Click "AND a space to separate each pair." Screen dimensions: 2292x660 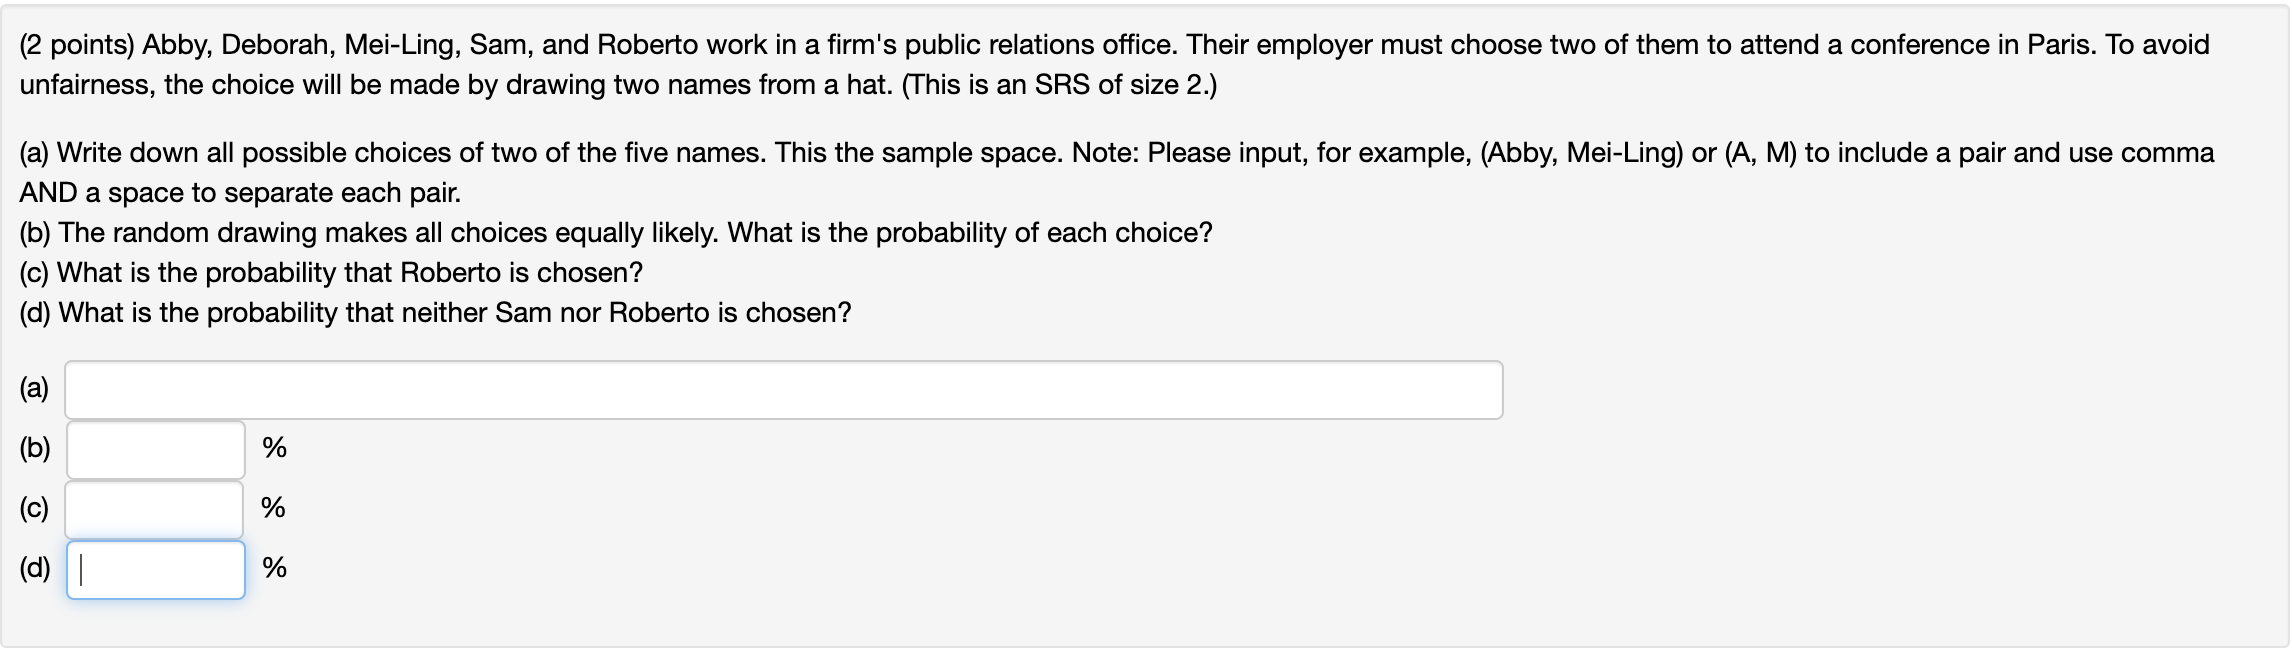click(240, 193)
